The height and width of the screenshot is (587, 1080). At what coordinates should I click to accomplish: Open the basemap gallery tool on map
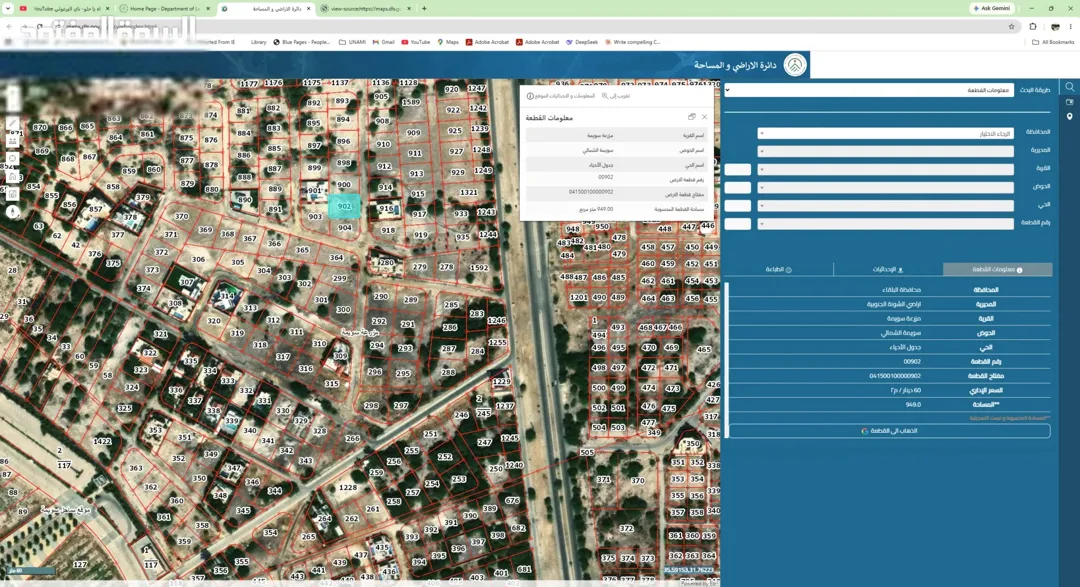click(x=12, y=194)
